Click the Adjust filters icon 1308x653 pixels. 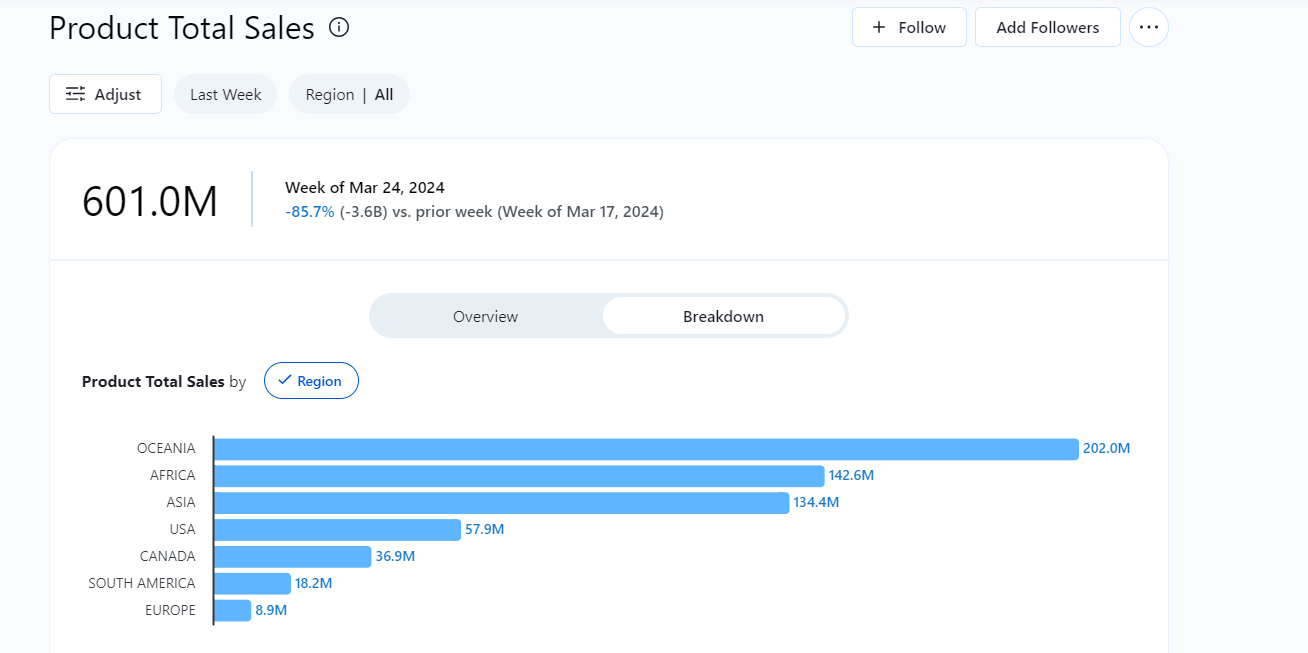click(x=75, y=93)
